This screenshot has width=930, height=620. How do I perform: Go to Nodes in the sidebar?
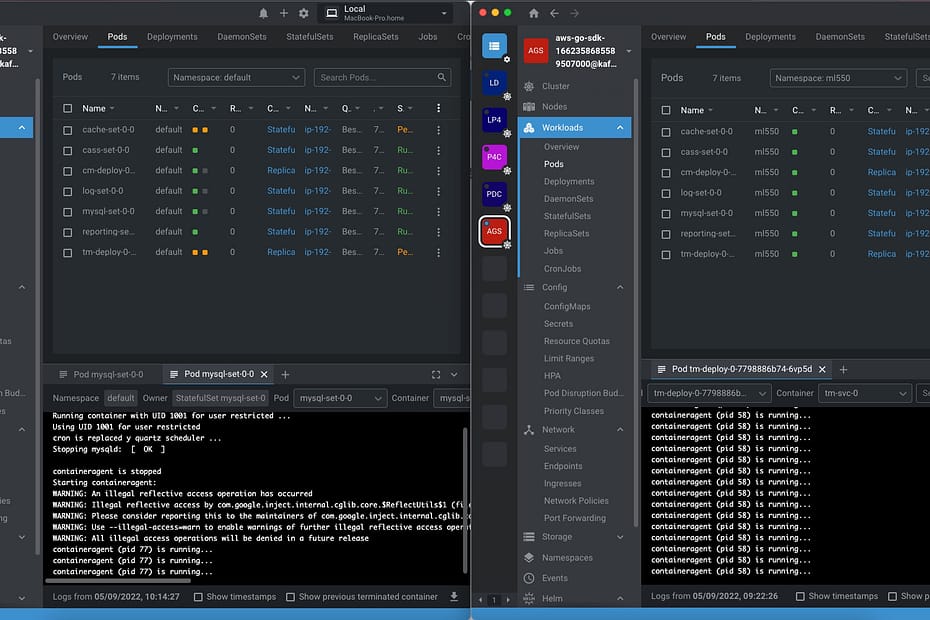click(x=554, y=106)
